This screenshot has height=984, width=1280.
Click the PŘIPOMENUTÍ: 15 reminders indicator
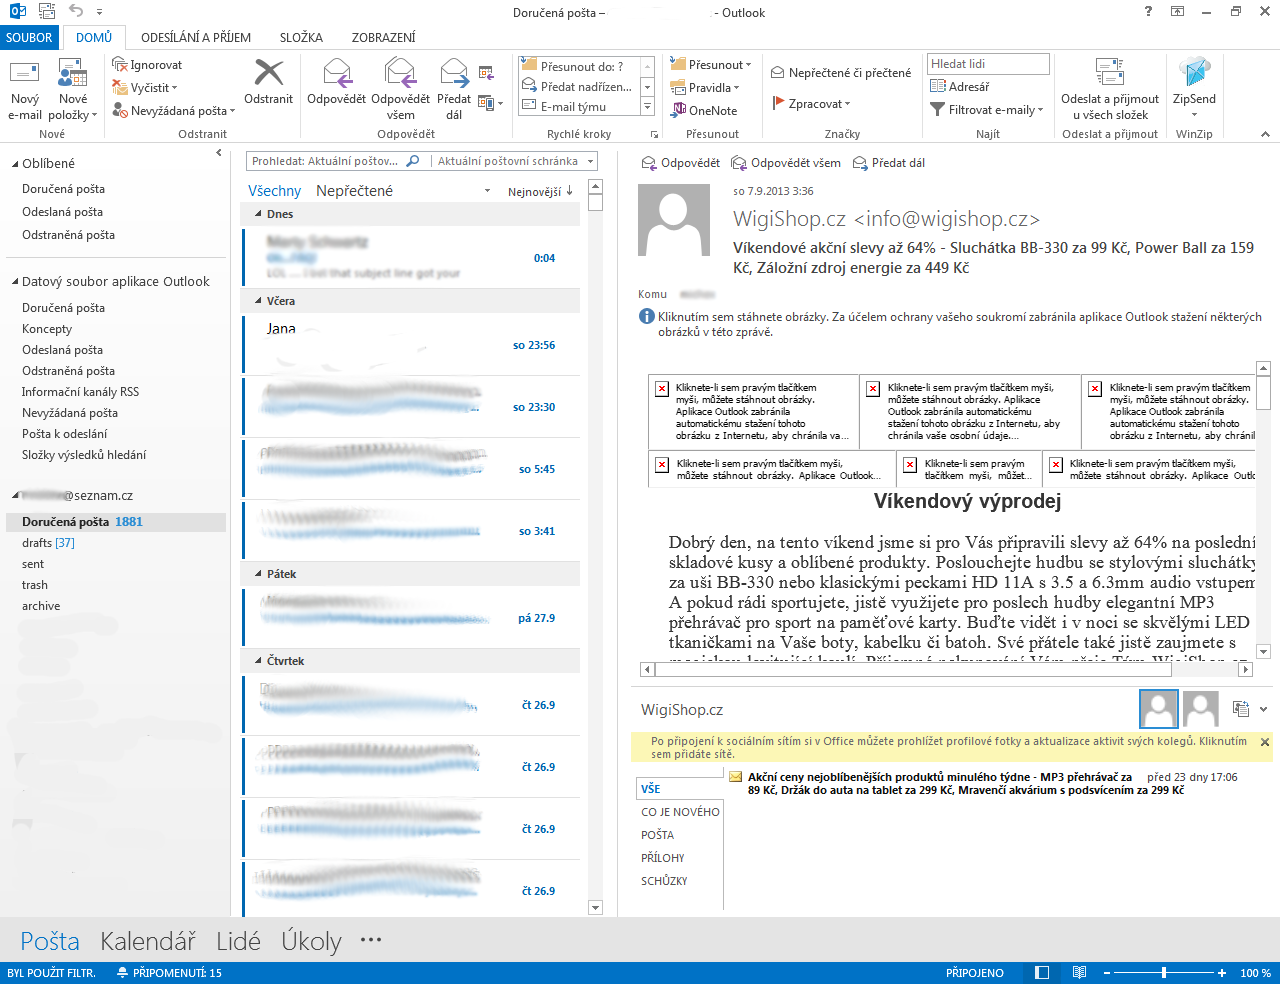click(169, 973)
